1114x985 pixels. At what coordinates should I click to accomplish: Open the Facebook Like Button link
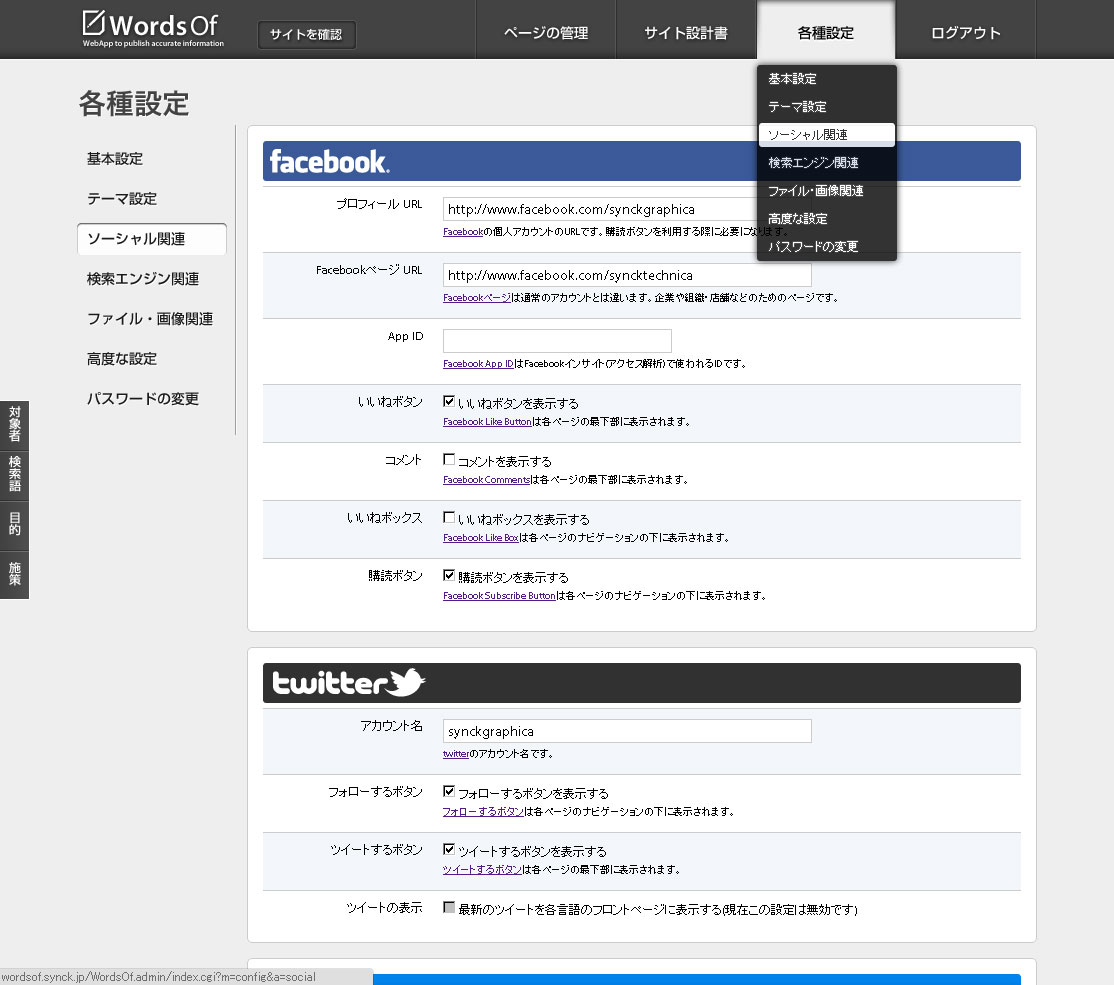487,422
